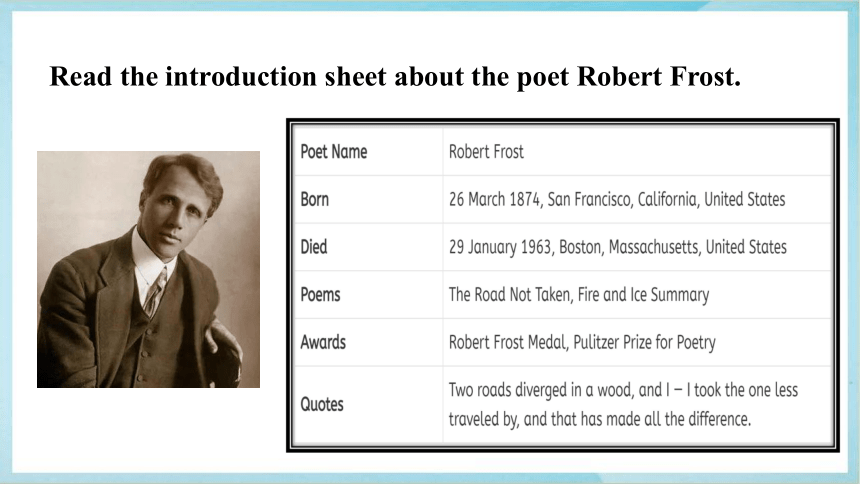The height and width of the screenshot is (484, 860).
Task: Select 'Fire and Ice Summary' text
Action: pyautogui.click(x=643, y=295)
